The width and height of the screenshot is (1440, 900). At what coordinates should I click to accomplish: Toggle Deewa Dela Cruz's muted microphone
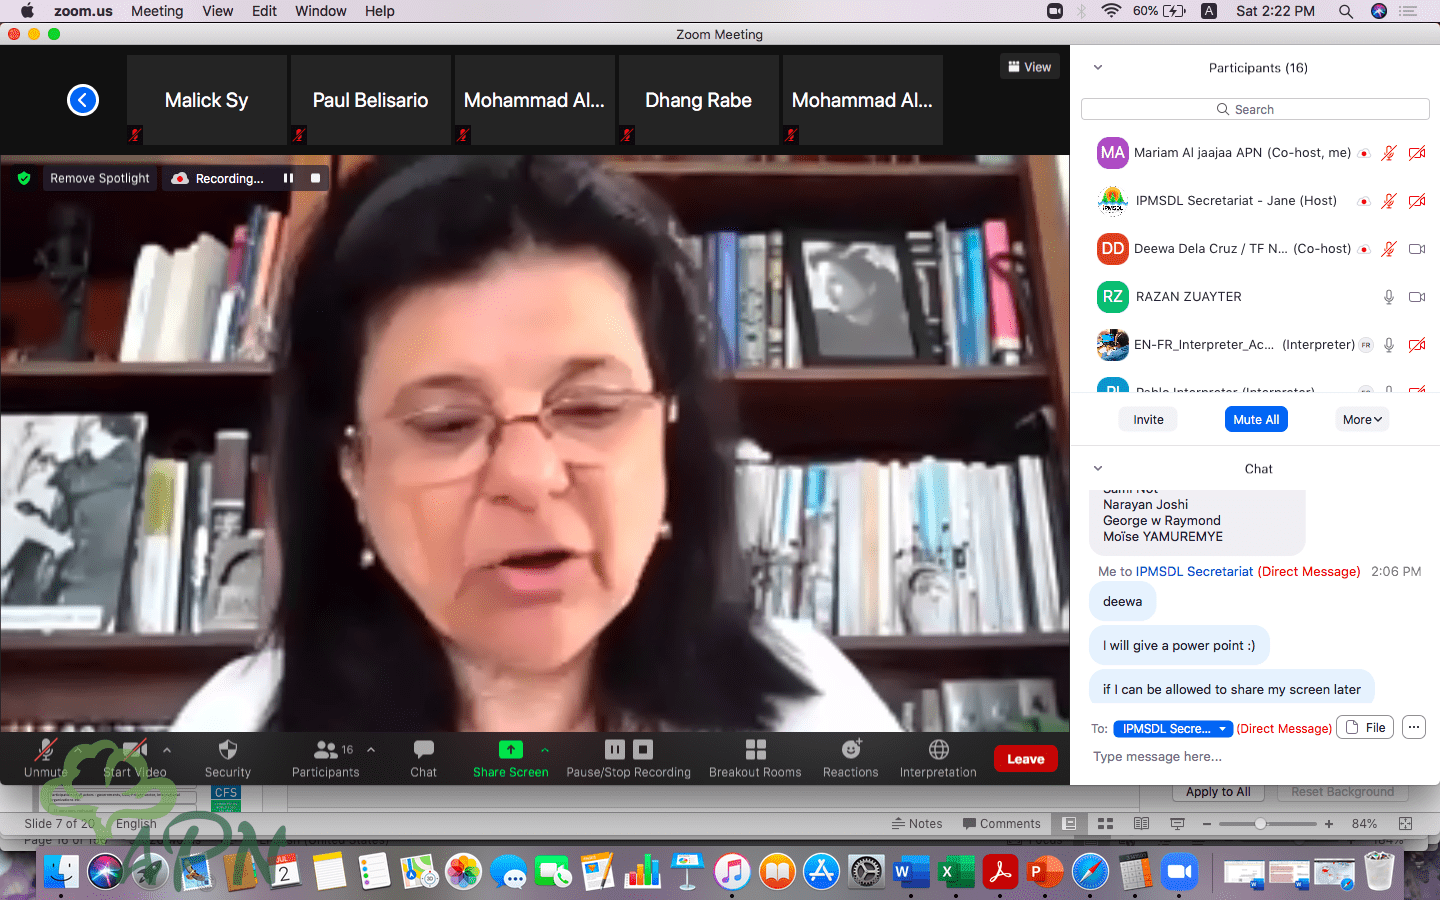pos(1389,249)
